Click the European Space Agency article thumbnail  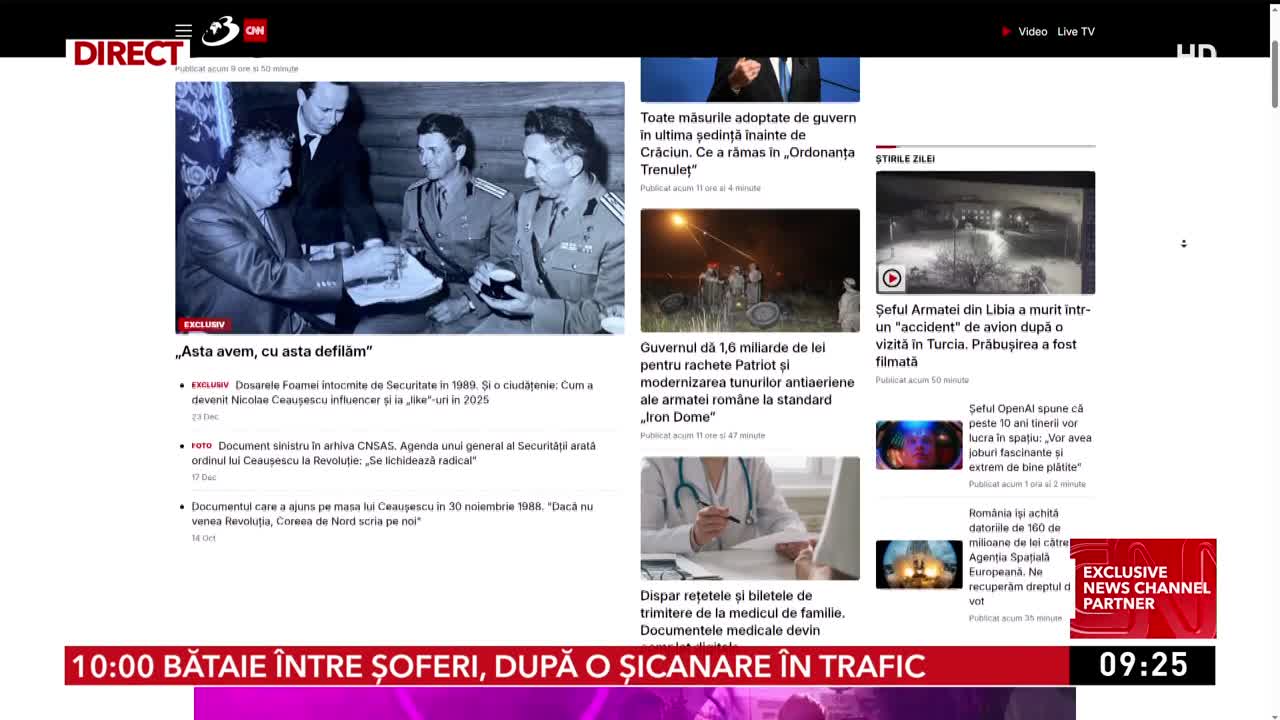[918, 564]
